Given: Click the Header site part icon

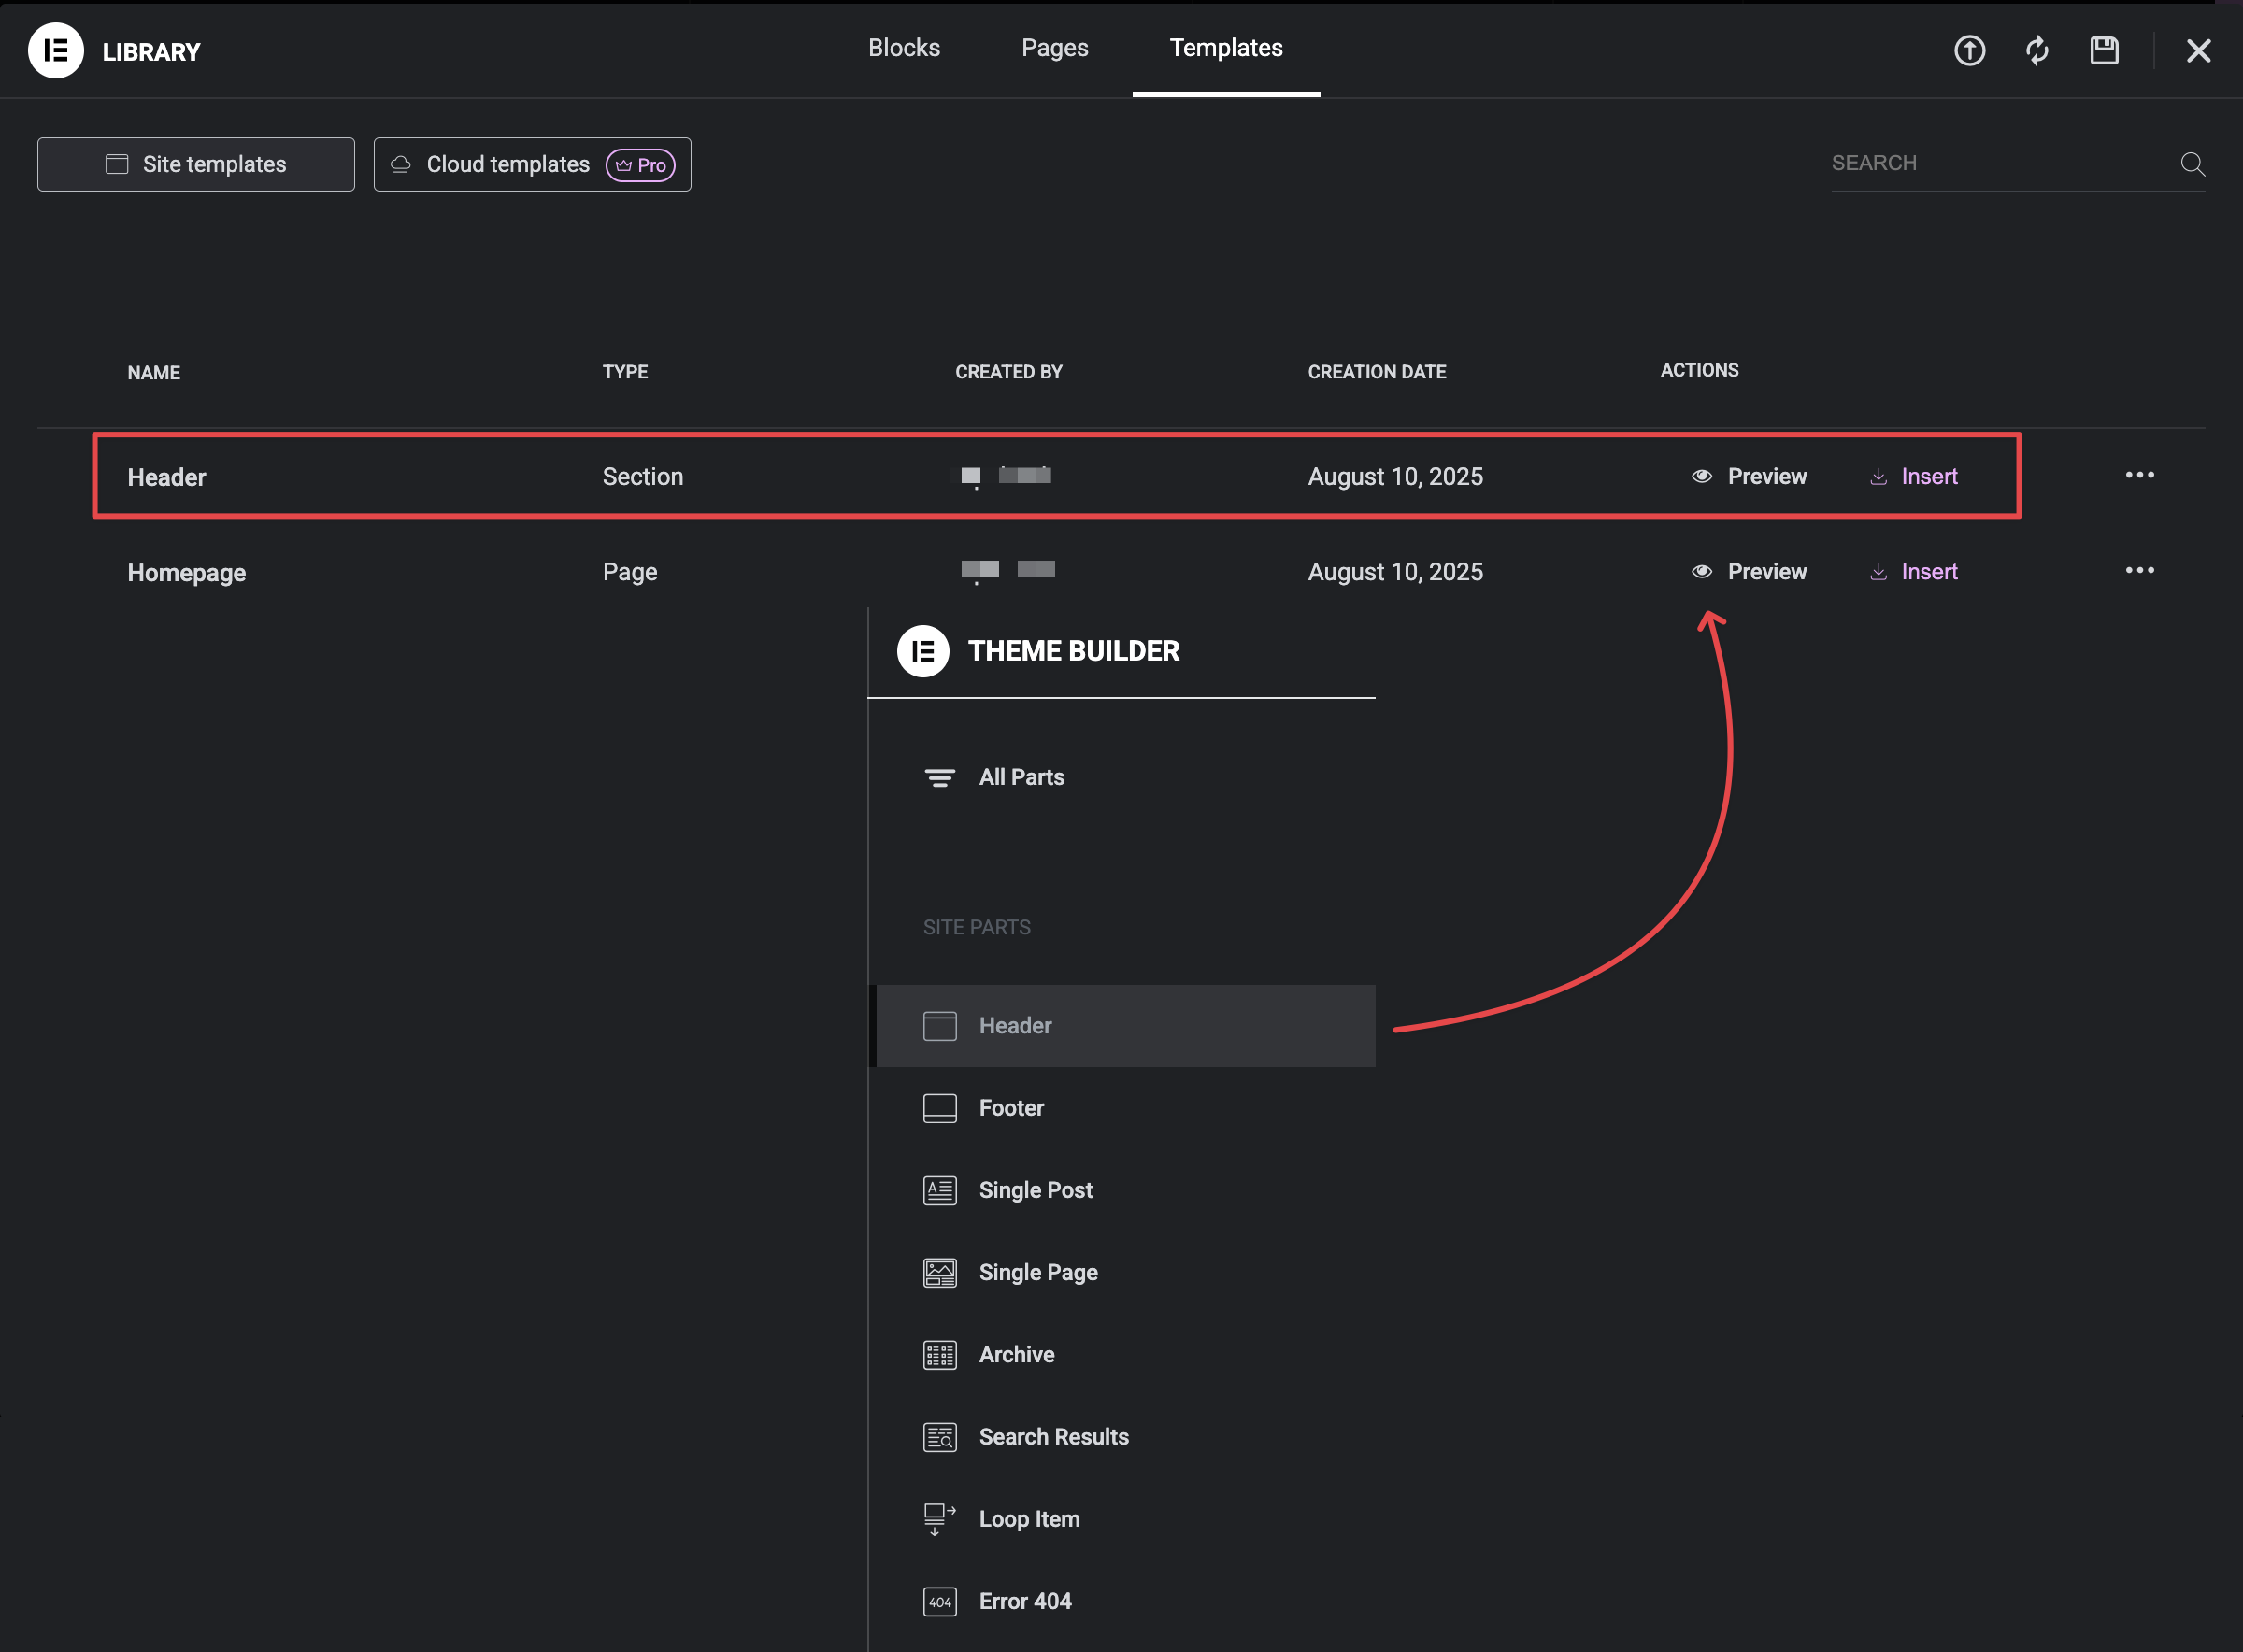Looking at the screenshot, I should 939,1026.
